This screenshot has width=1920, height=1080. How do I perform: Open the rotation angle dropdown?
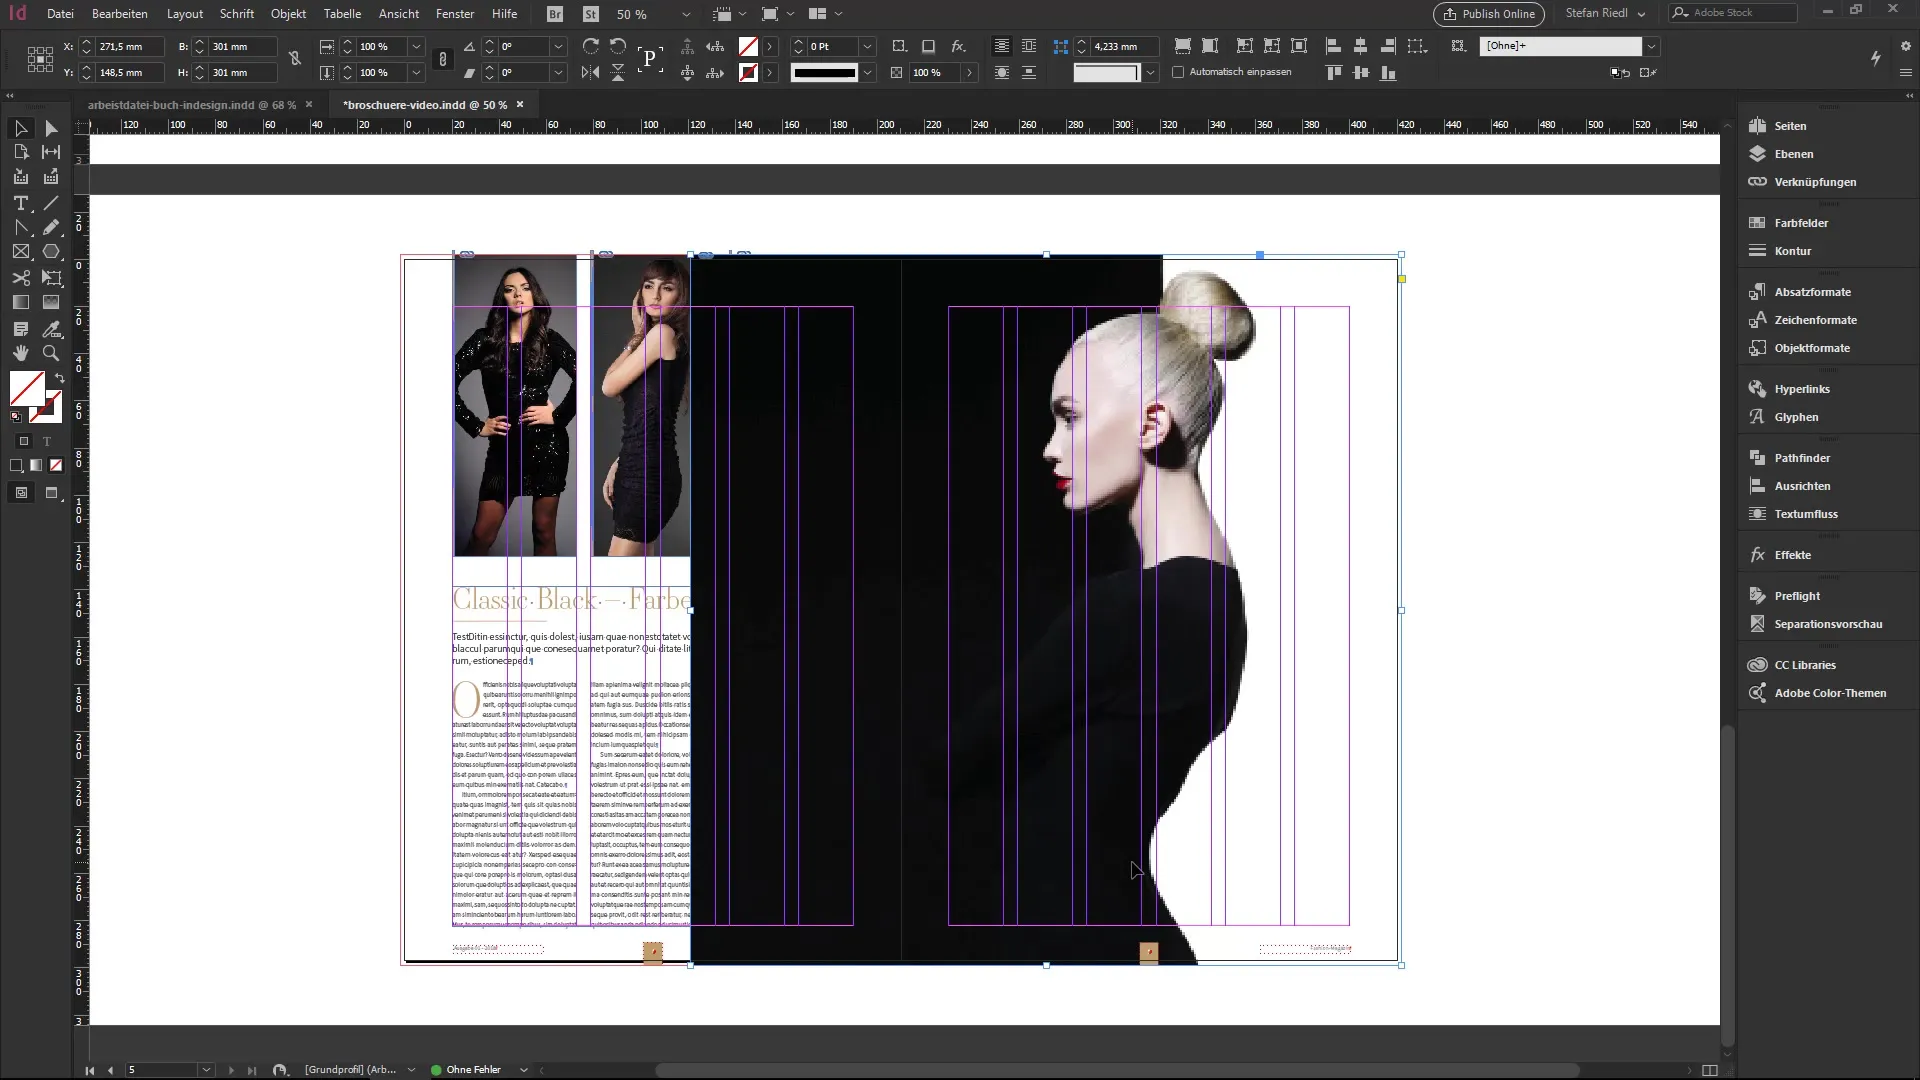[x=558, y=46]
